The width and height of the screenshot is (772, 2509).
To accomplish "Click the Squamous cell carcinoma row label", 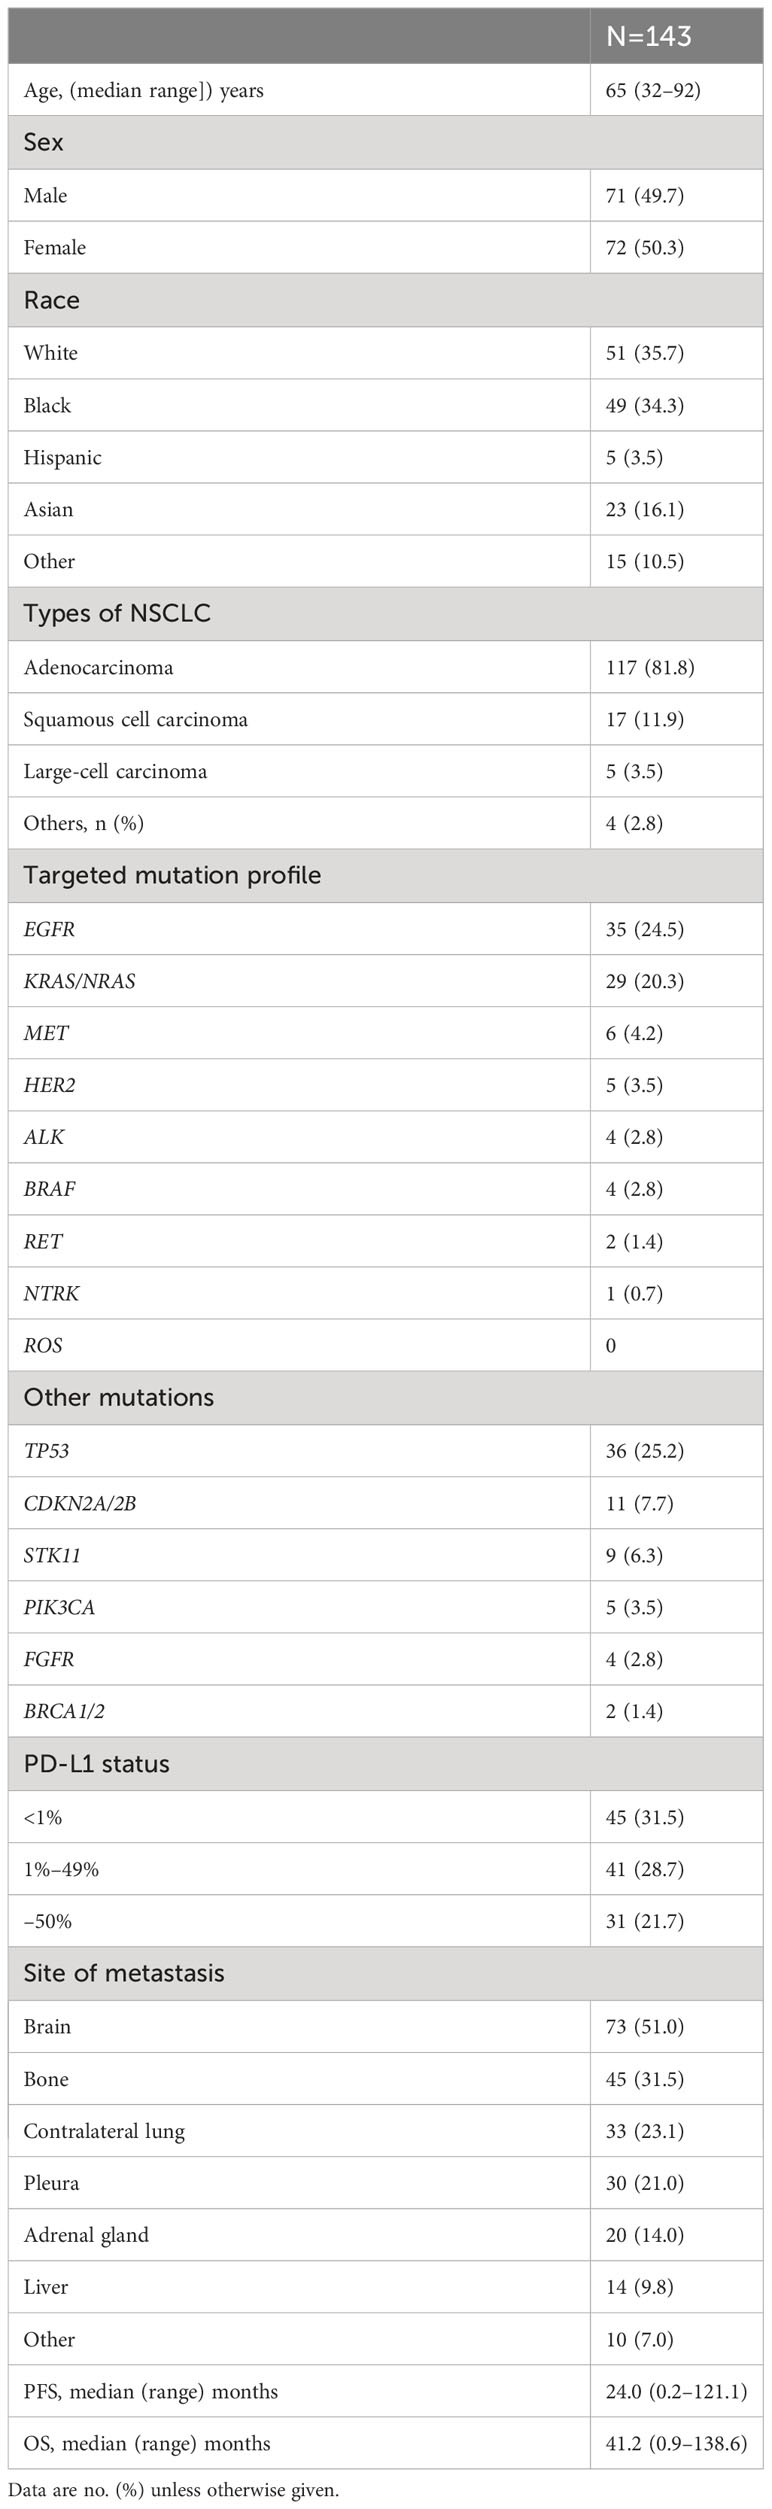I will point(135,720).
